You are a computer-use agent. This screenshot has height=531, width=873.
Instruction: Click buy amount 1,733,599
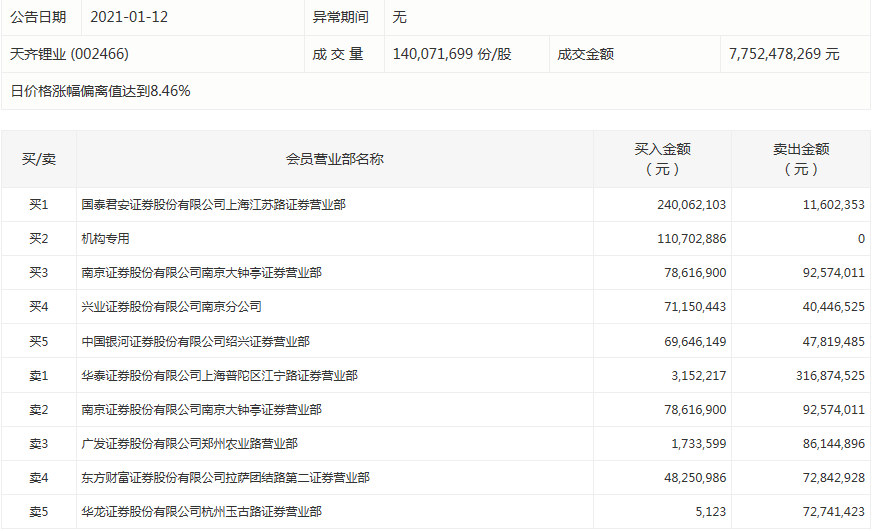[699, 444]
